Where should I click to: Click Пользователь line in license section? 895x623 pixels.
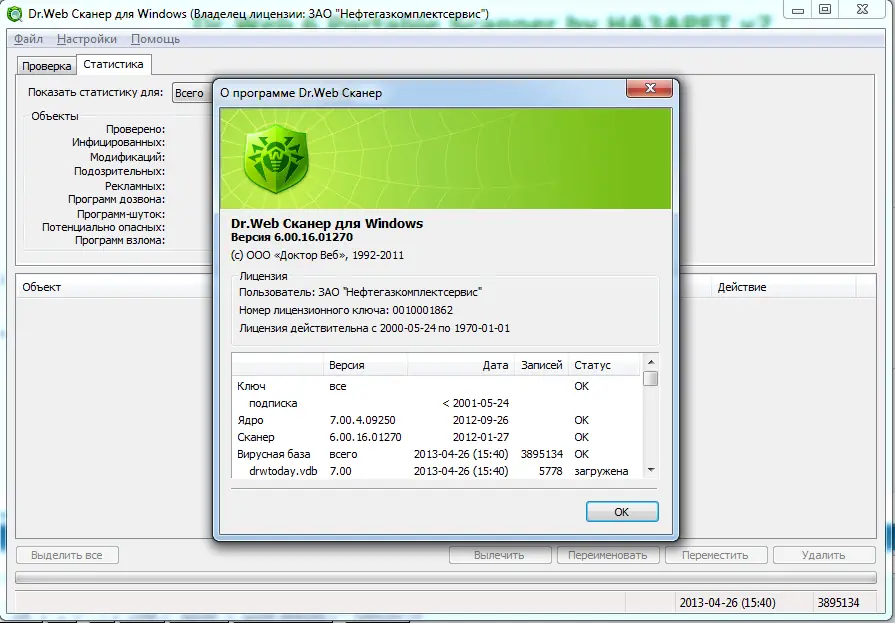360,292
